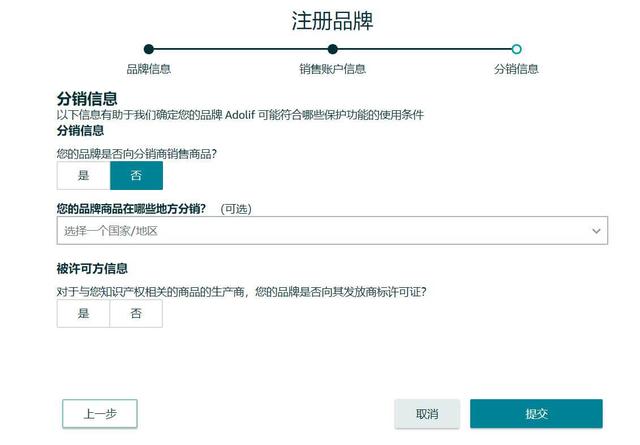The height and width of the screenshot is (445, 640).
Task: Select 是 for trademark license question
Action: pos(84,314)
